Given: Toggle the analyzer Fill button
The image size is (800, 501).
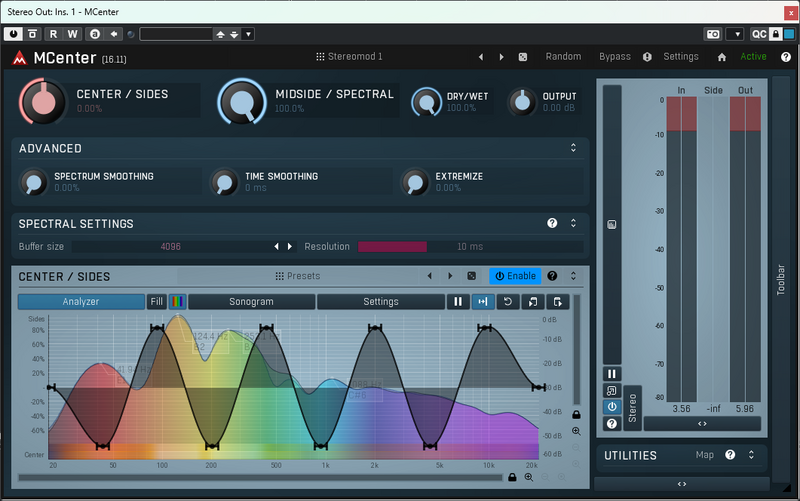Looking at the screenshot, I should pyautogui.click(x=157, y=302).
